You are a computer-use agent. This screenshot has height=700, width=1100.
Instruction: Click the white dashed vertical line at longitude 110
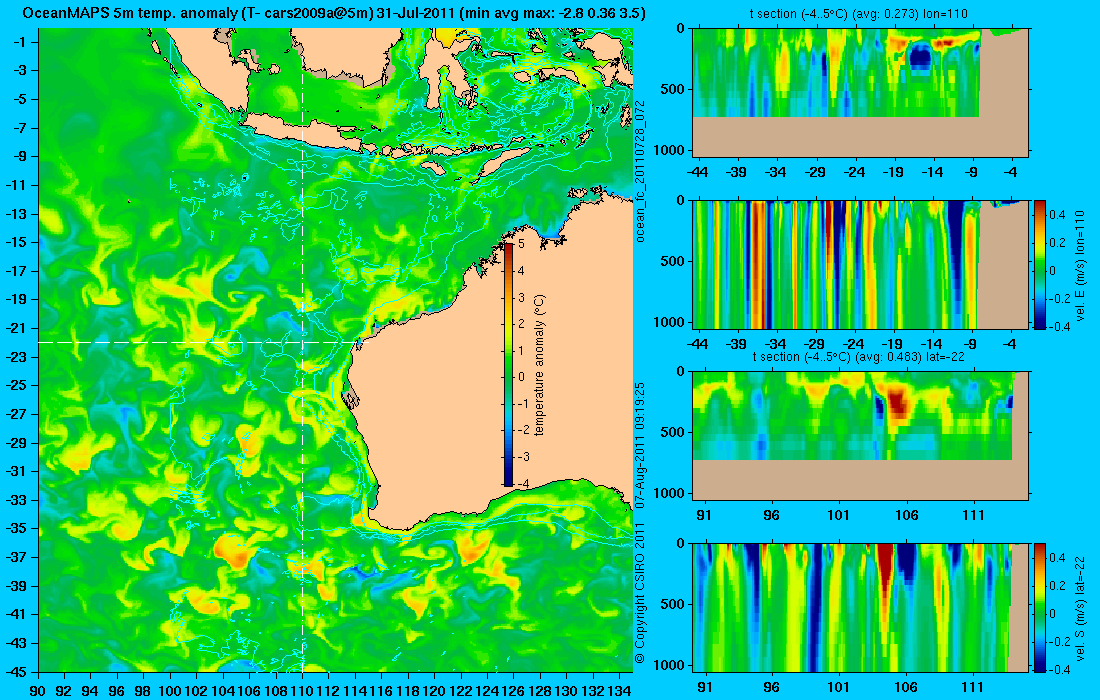tap(302, 350)
